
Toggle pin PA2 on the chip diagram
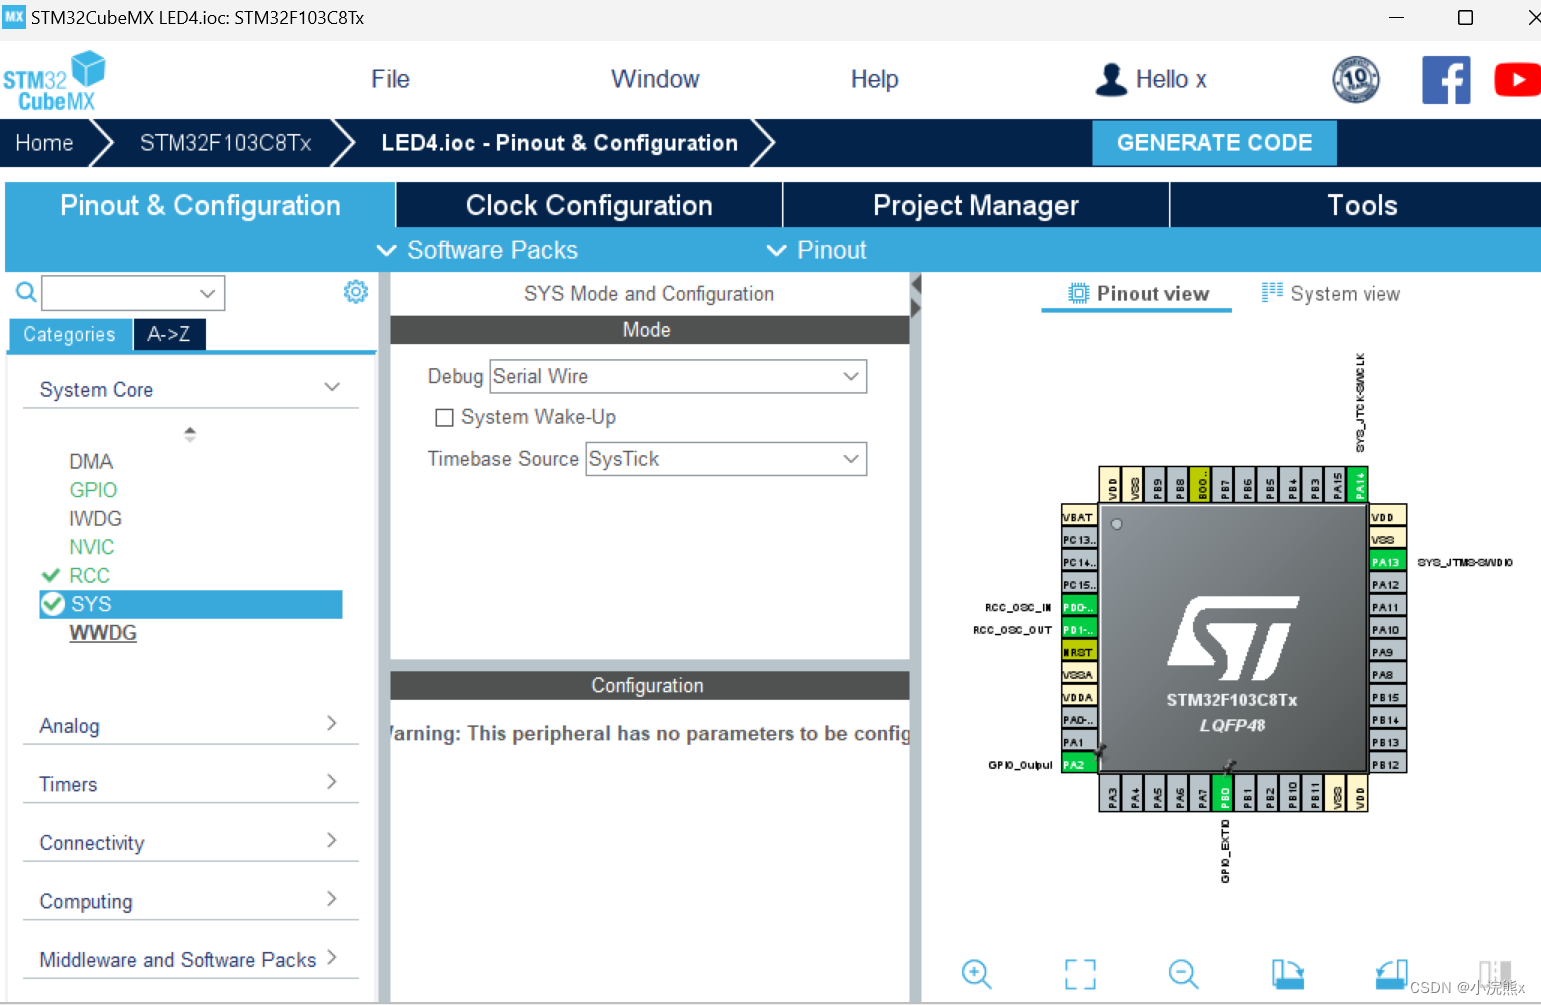tap(1079, 764)
